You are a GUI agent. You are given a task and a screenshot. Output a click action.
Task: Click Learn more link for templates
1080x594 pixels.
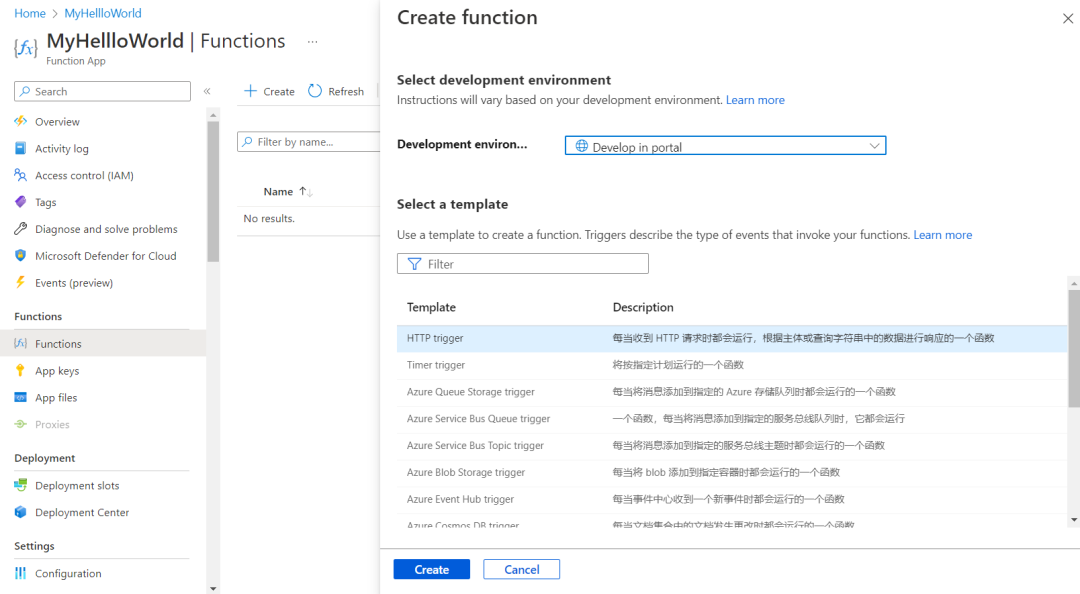pyautogui.click(x=942, y=235)
